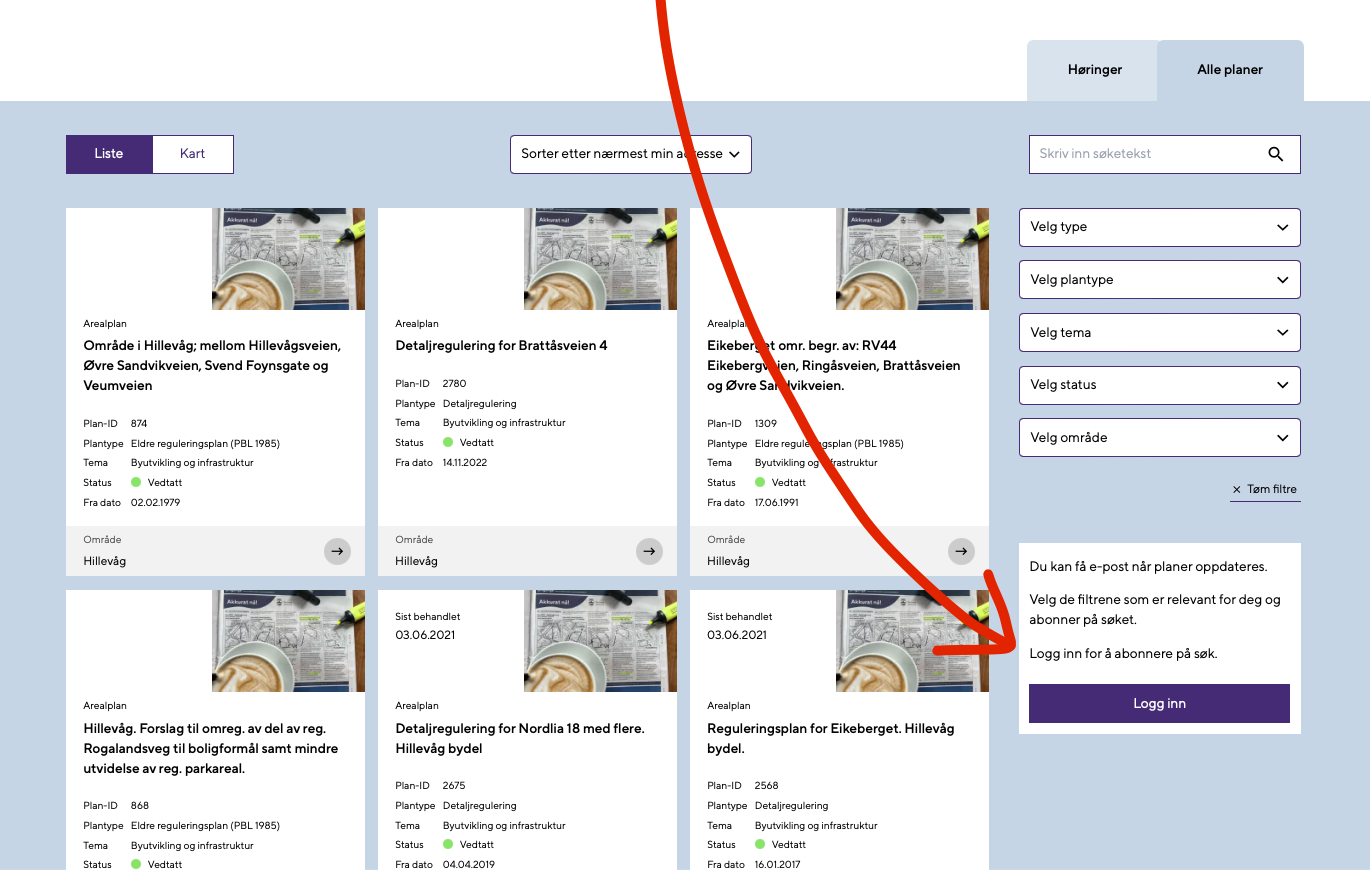Viewport: 1370px width, 870px height.
Task: Select the Alle planer tab
Action: tap(1229, 70)
